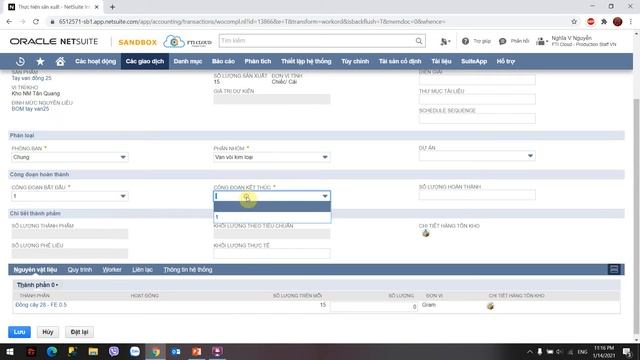Open Viber from the taskbar
Image resolution: width=640 pixels, height=360 pixels.
tap(114, 351)
